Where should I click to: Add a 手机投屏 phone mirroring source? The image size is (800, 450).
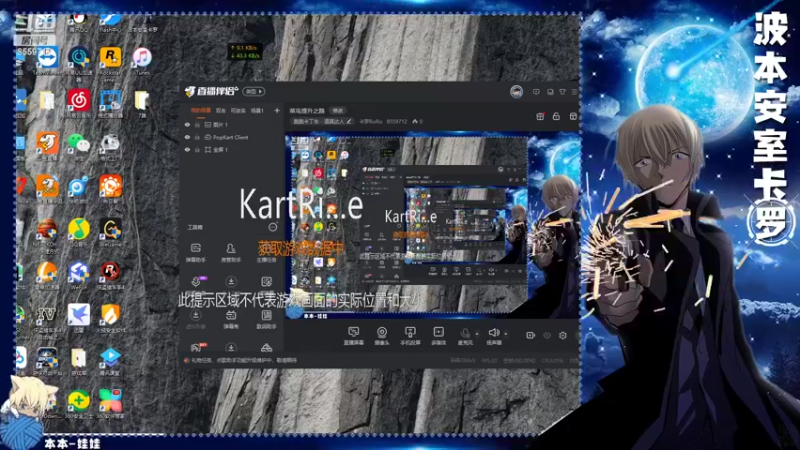click(410, 336)
